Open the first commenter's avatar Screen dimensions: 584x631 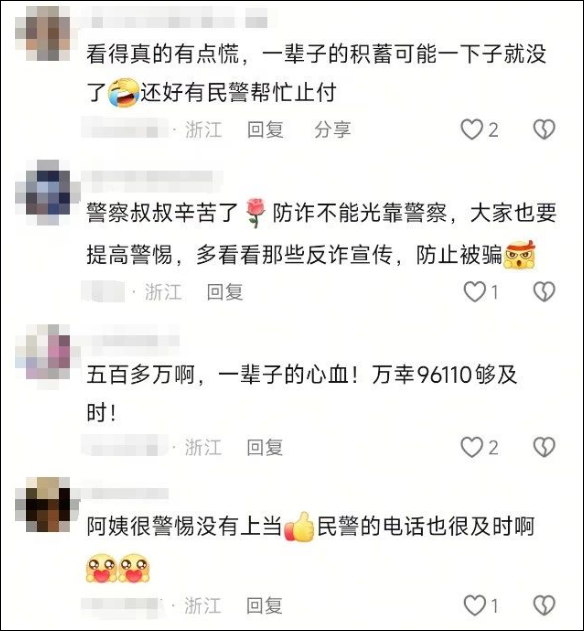pyautogui.click(x=43, y=33)
